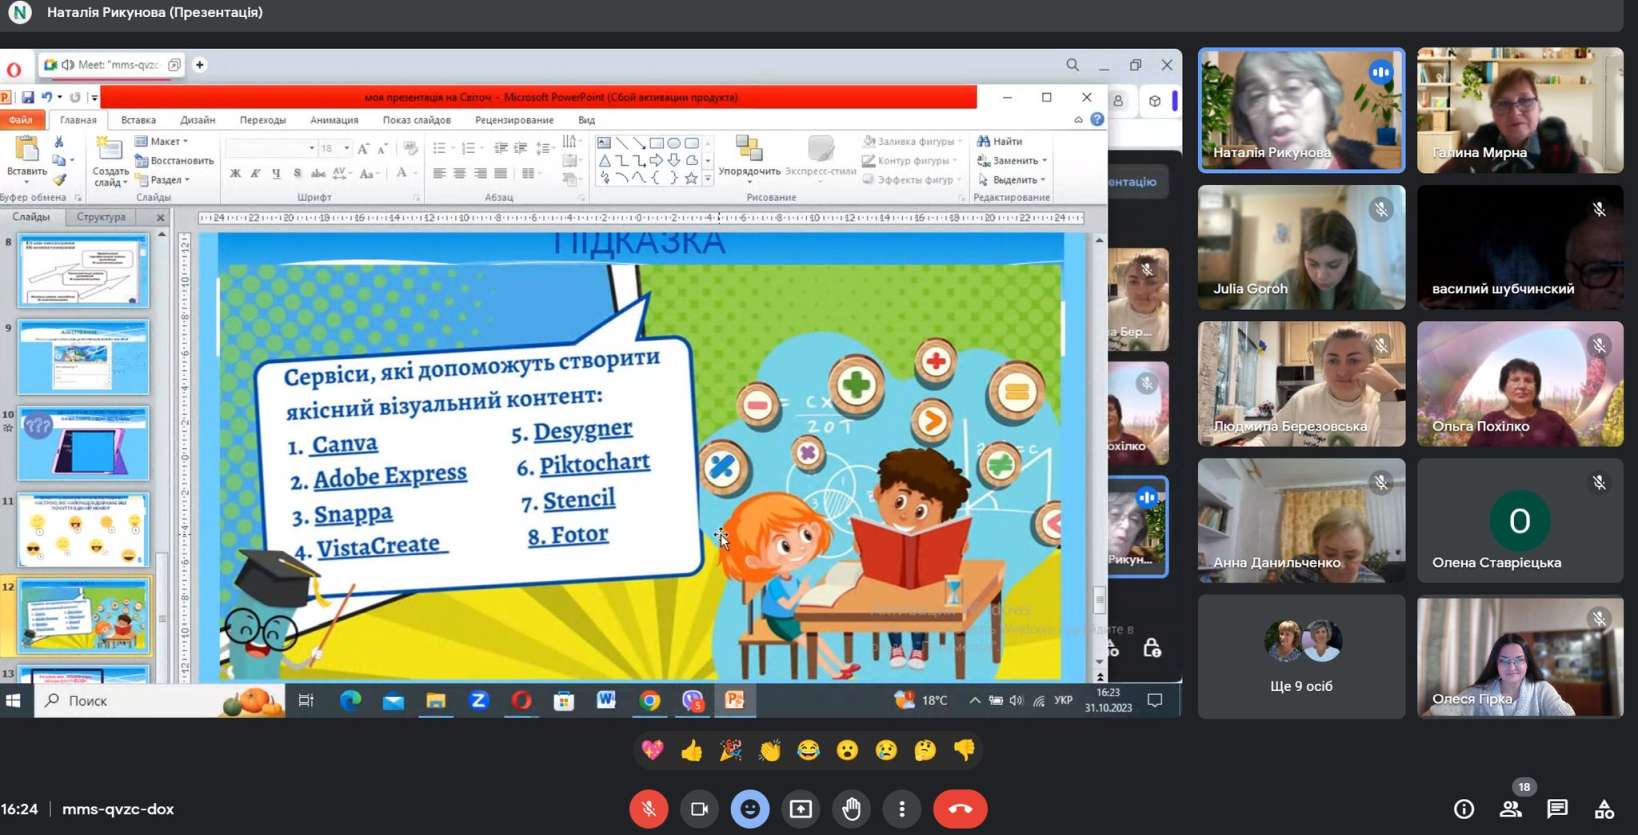Image resolution: width=1638 pixels, height=835 pixels.
Task: Open the chat with everyone panel
Action: [1557, 809]
